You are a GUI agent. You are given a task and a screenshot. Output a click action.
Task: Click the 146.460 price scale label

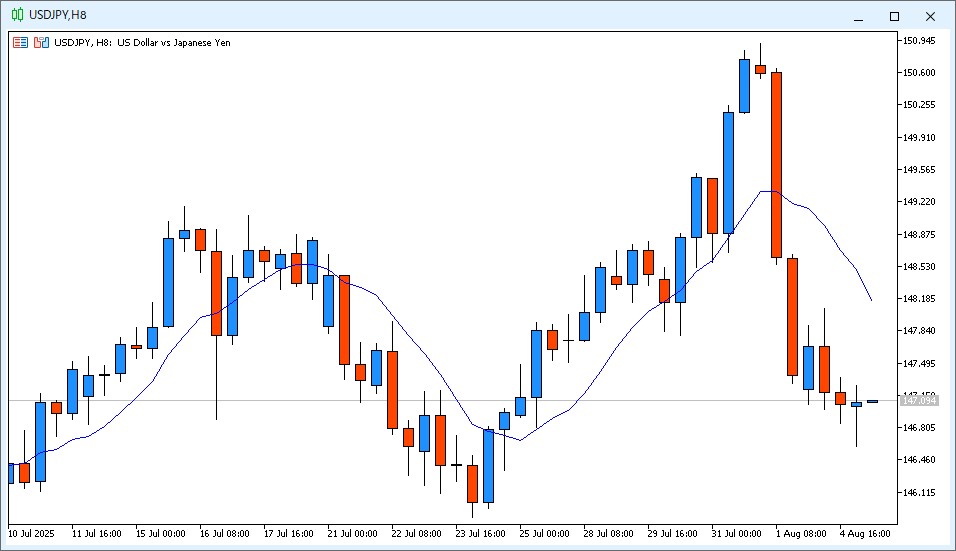[919, 460]
